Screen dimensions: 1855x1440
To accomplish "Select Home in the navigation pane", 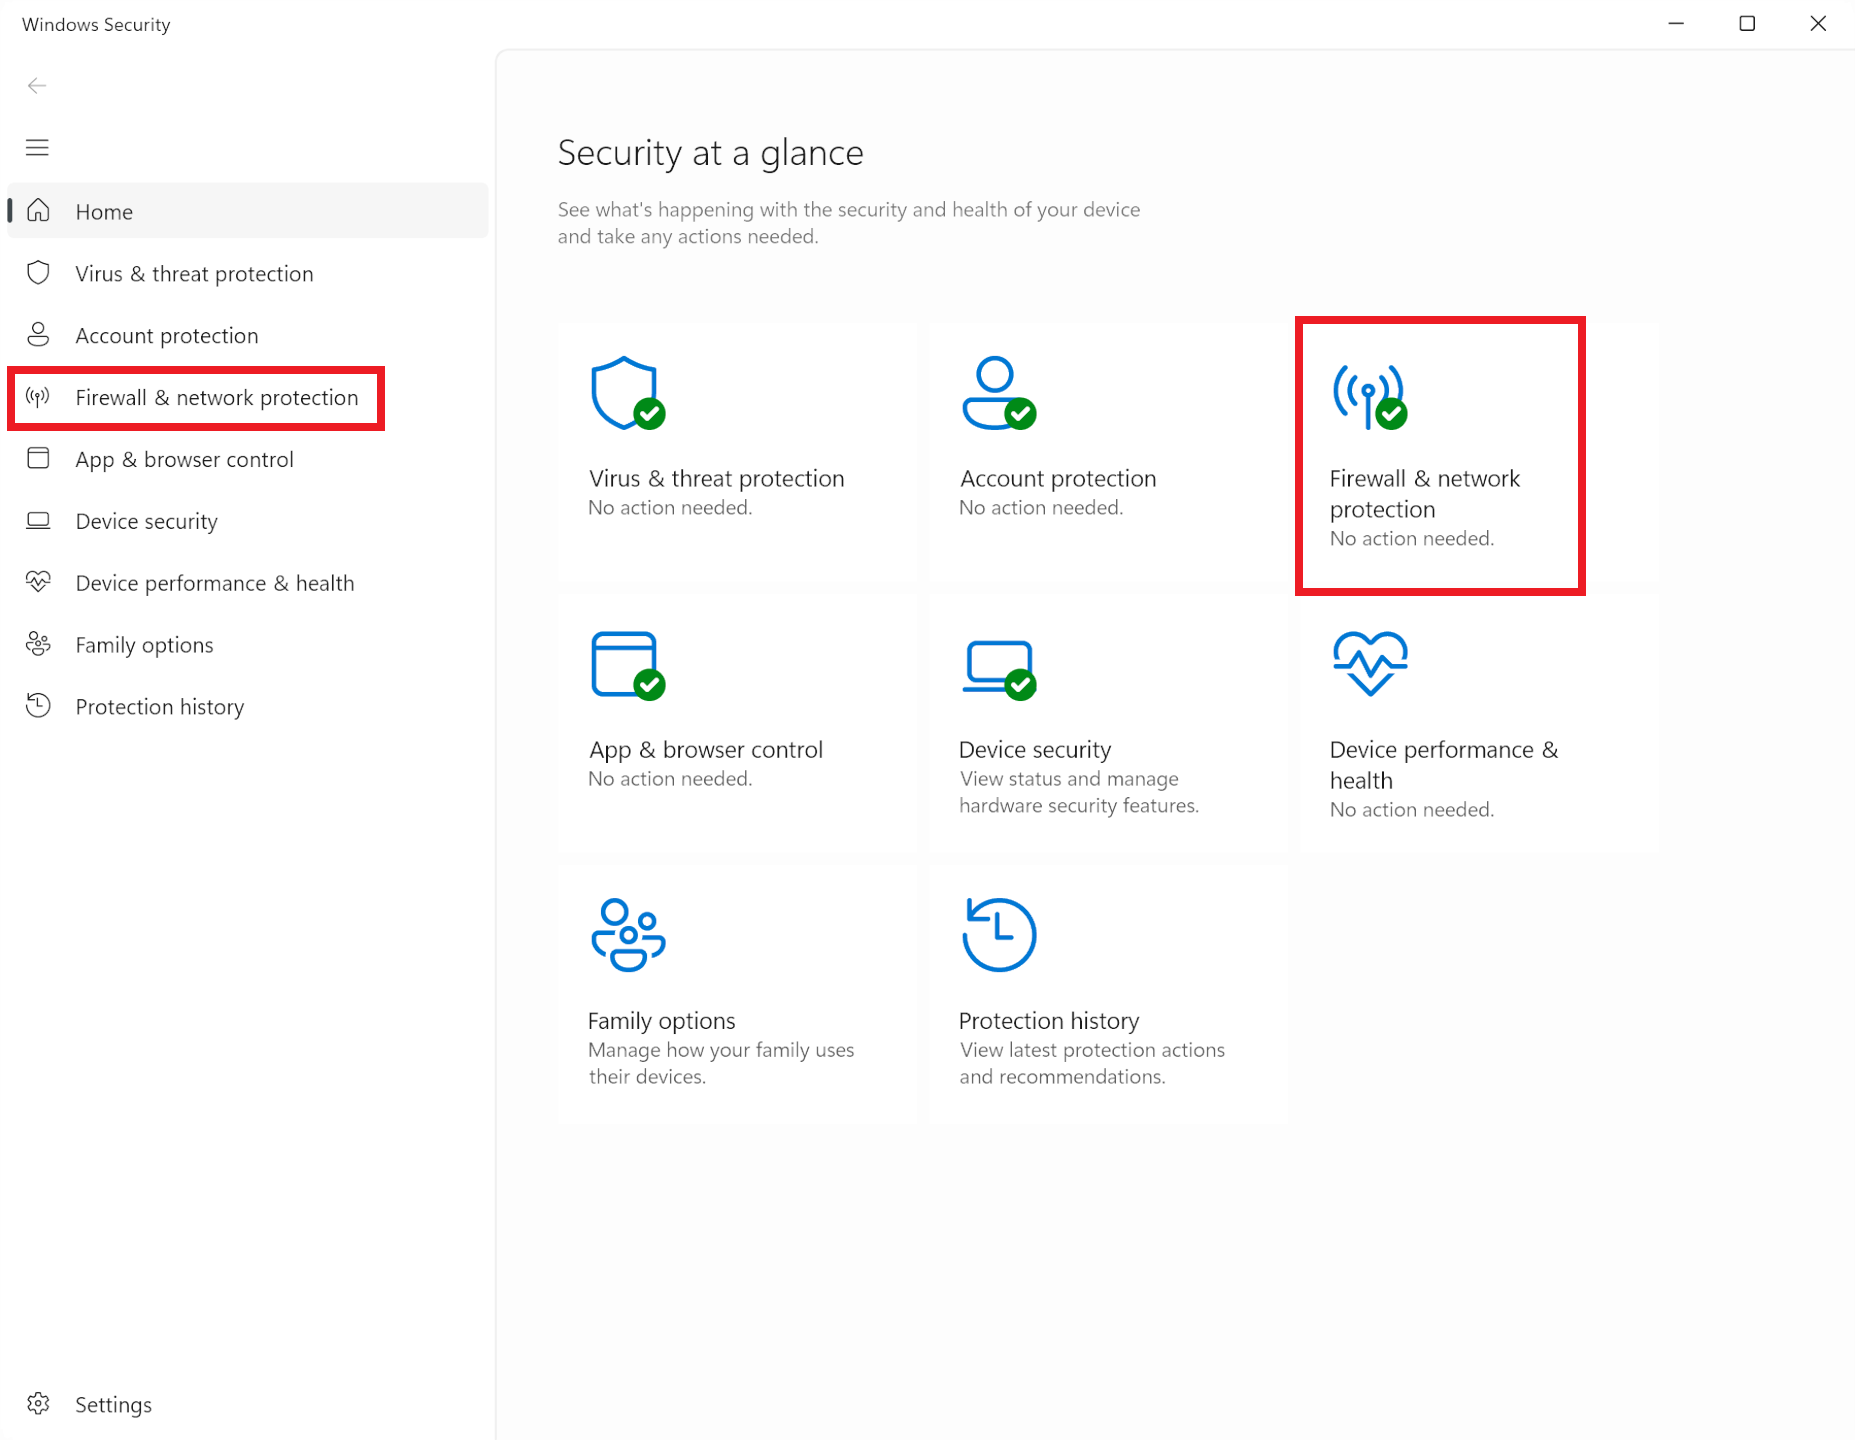I will [103, 211].
